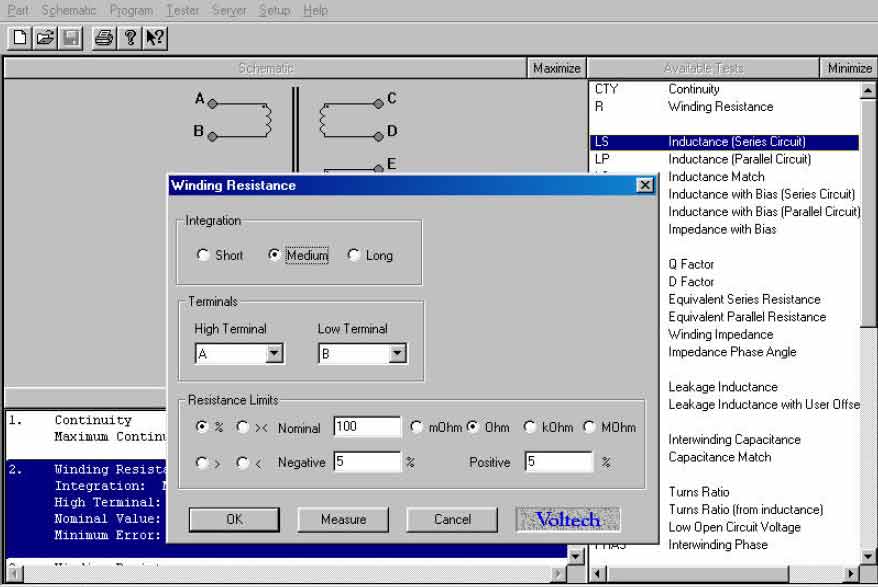Select Impedance with Bias test
This screenshot has height=587, width=878.
click(x=722, y=229)
